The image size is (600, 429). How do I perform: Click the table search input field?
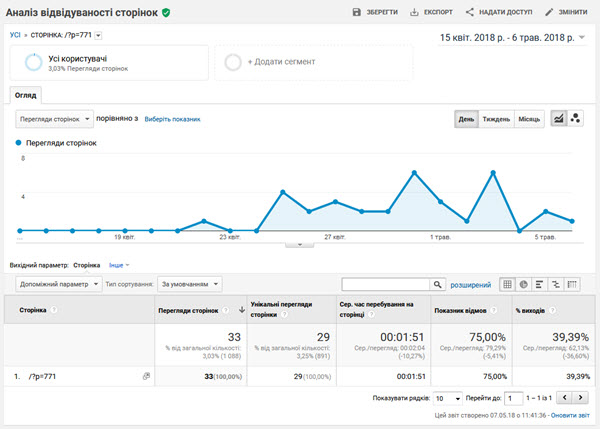(386, 284)
